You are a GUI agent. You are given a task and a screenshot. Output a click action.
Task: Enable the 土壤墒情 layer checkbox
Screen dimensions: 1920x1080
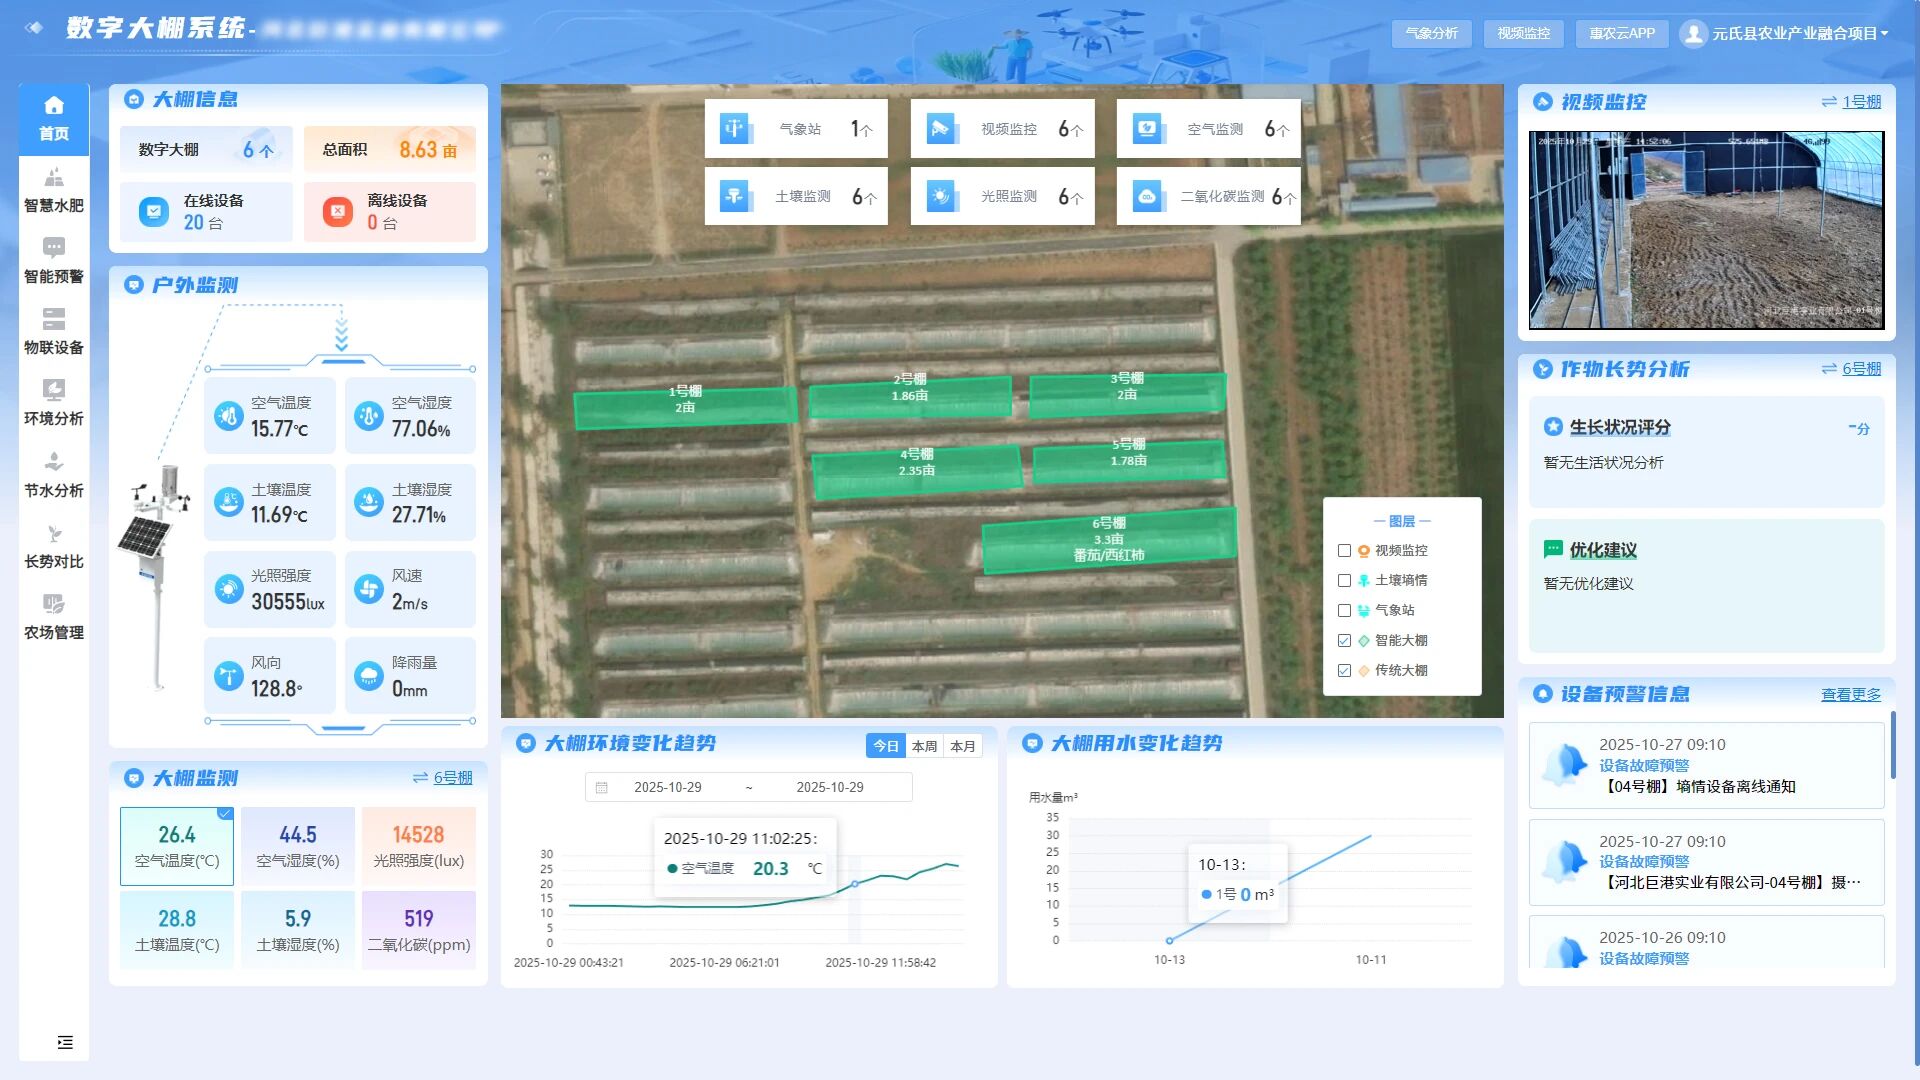click(1344, 581)
